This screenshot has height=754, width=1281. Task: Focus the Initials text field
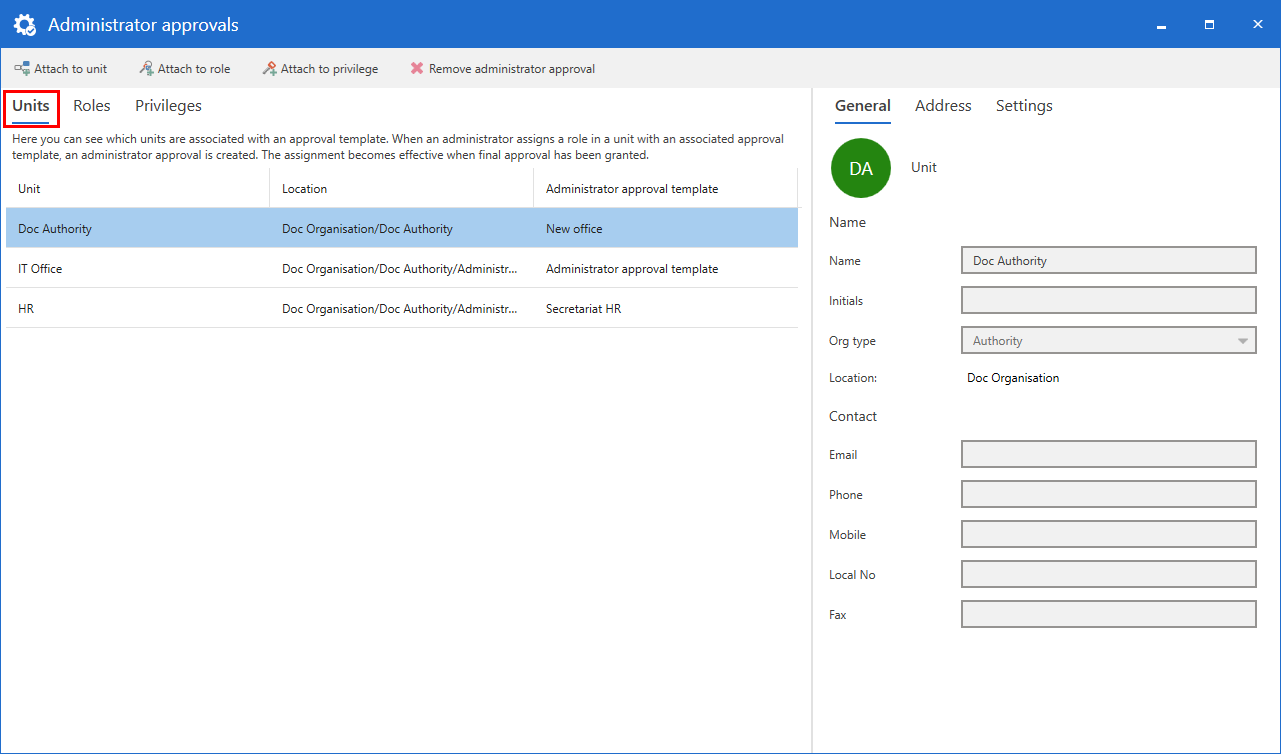tap(1108, 301)
